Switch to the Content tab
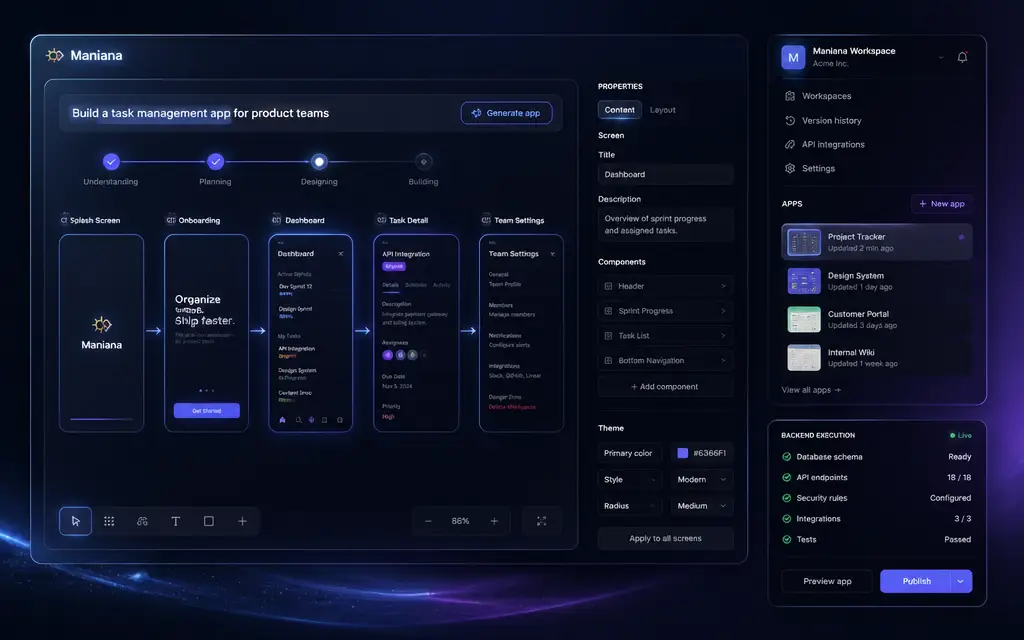 pyautogui.click(x=620, y=110)
